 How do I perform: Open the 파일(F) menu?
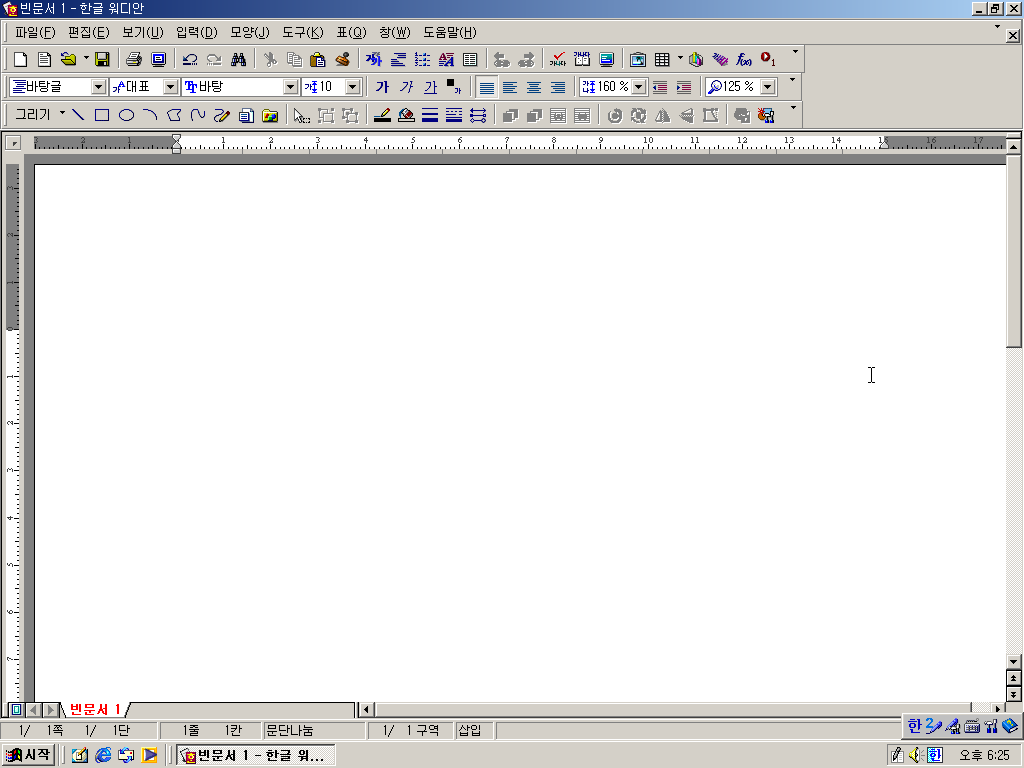click(35, 32)
